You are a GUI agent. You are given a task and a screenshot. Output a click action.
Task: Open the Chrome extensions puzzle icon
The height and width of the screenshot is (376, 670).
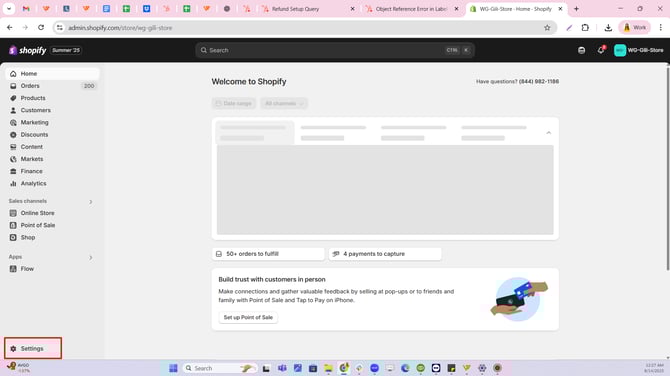tap(585, 28)
